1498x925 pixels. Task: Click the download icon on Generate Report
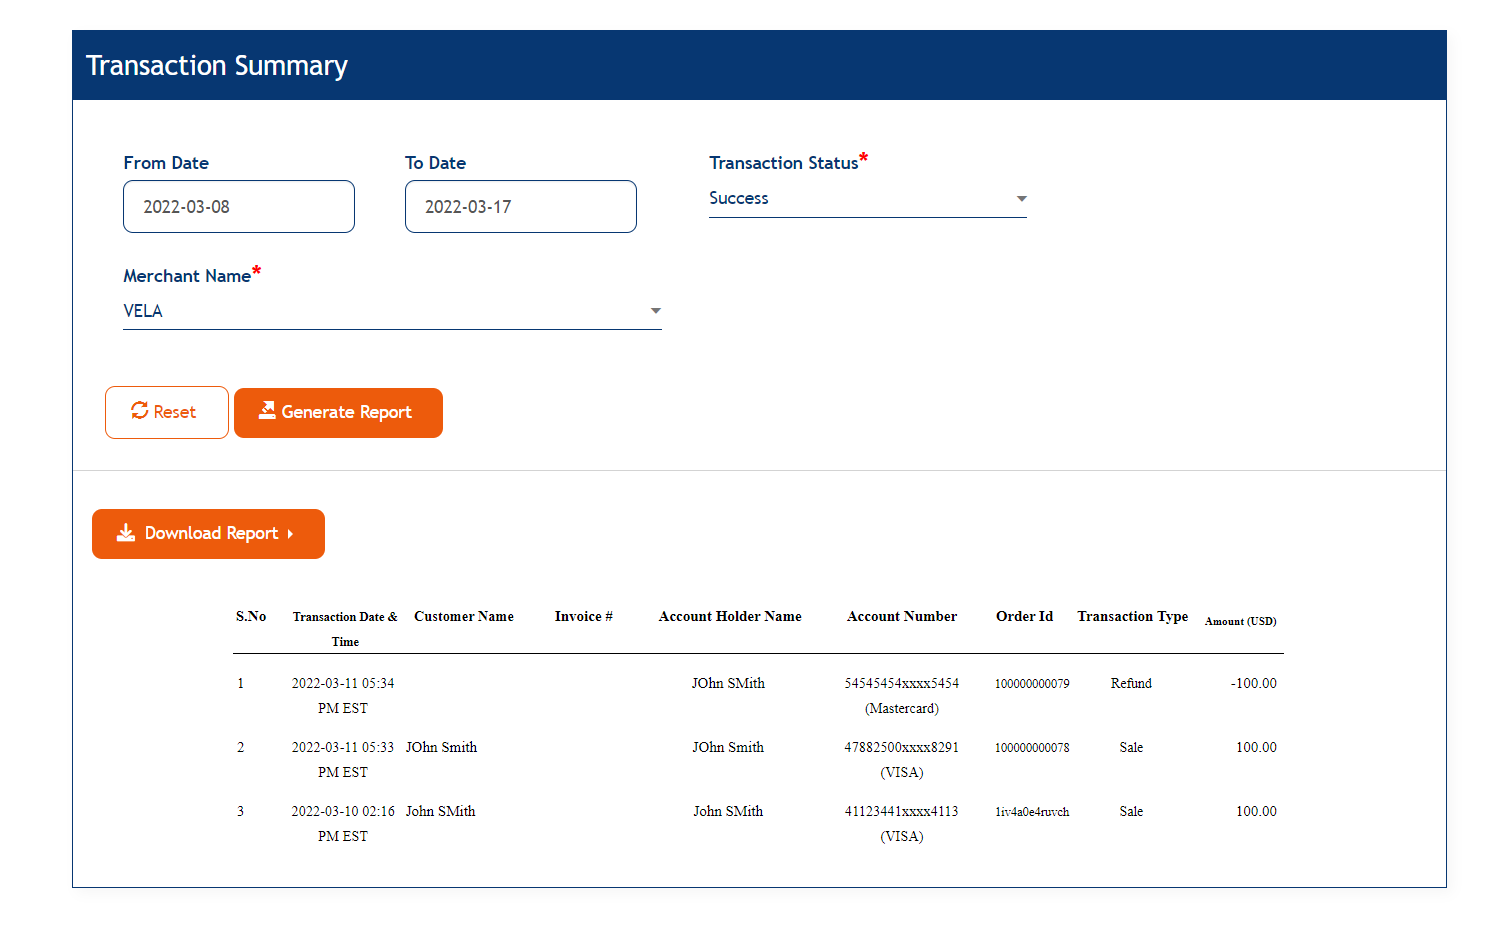coord(267,411)
